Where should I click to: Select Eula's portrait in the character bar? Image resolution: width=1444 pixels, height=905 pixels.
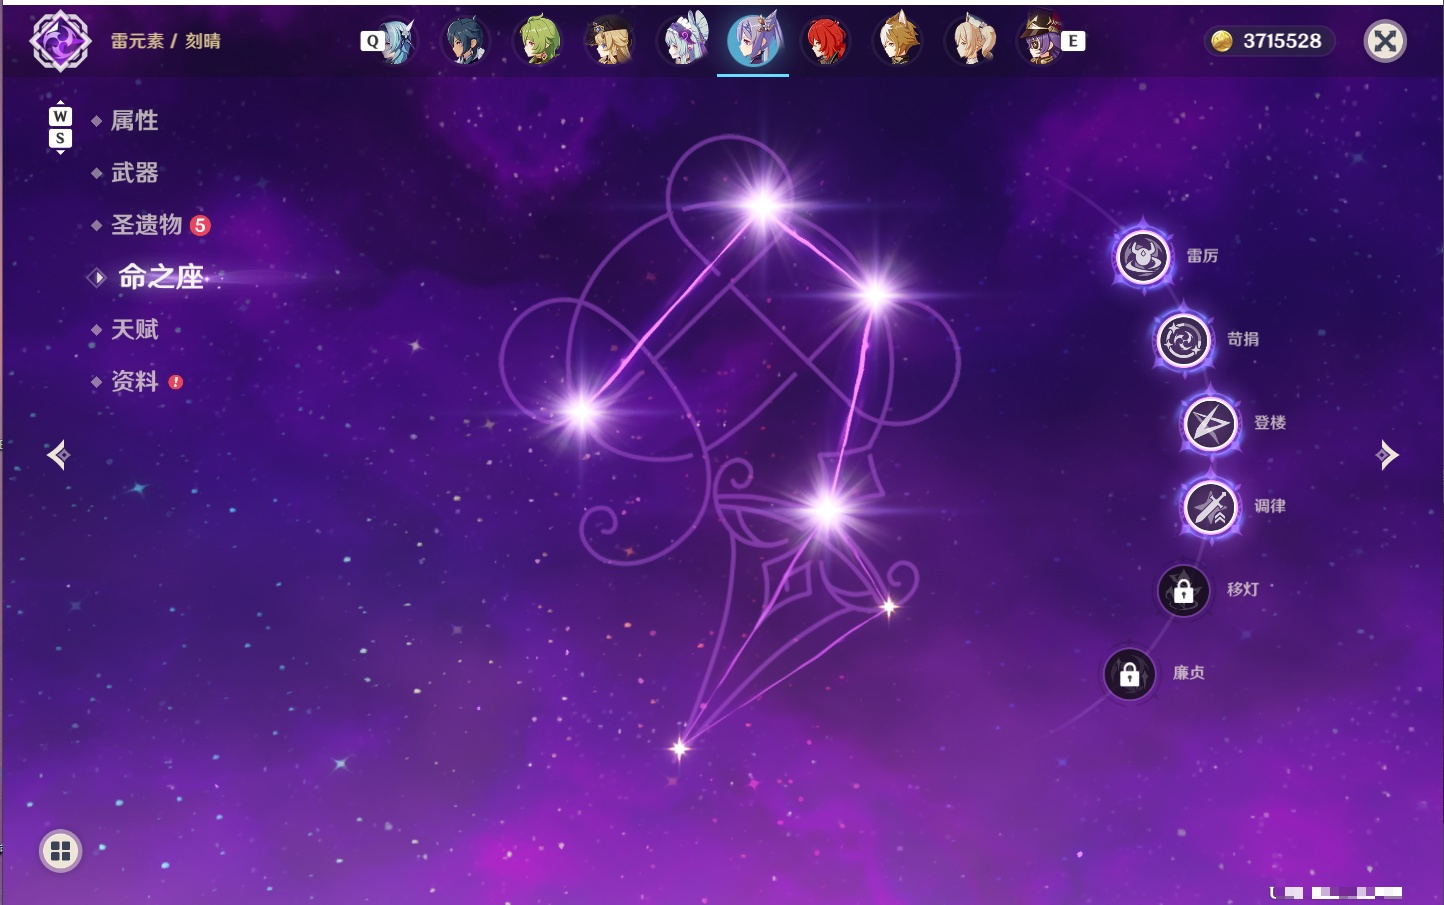[x=396, y=41]
